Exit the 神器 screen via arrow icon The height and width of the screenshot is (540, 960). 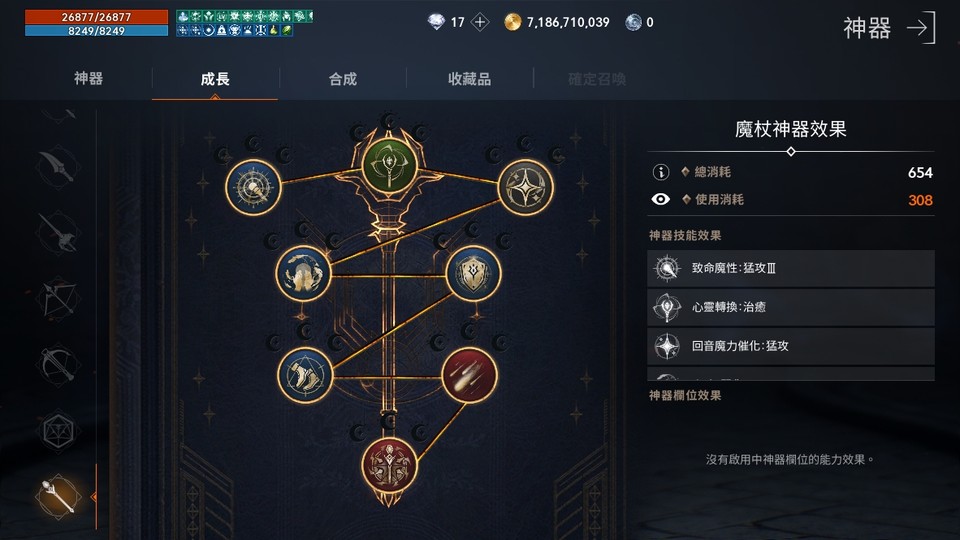point(921,28)
